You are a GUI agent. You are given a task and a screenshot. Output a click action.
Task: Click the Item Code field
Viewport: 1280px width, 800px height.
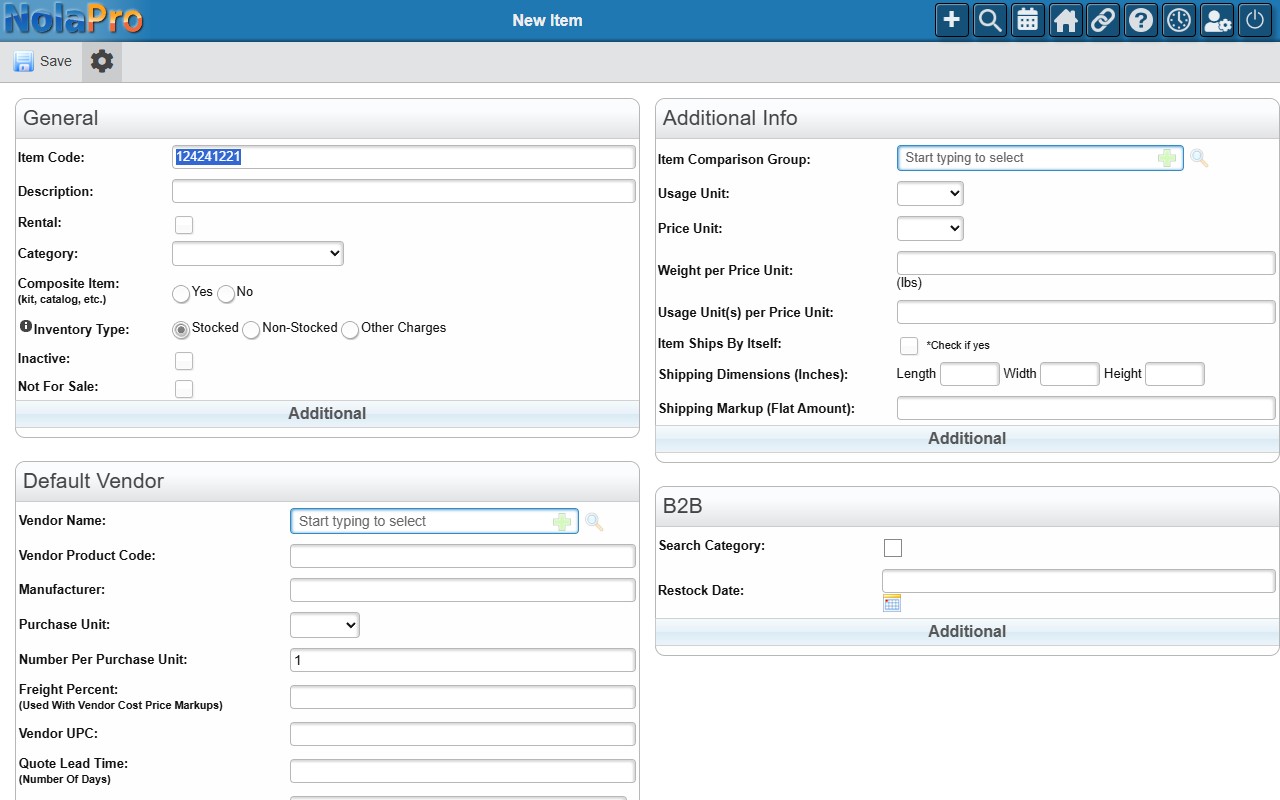coord(404,157)
